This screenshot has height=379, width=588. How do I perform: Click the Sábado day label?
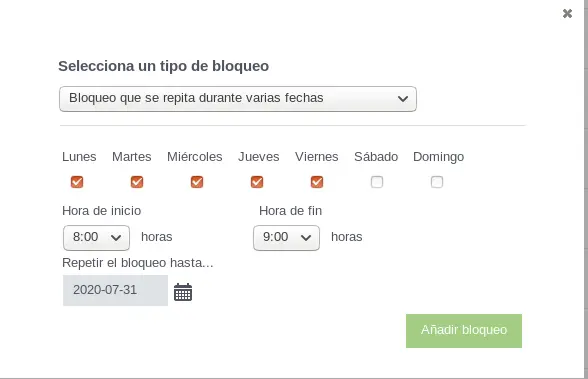376,156
